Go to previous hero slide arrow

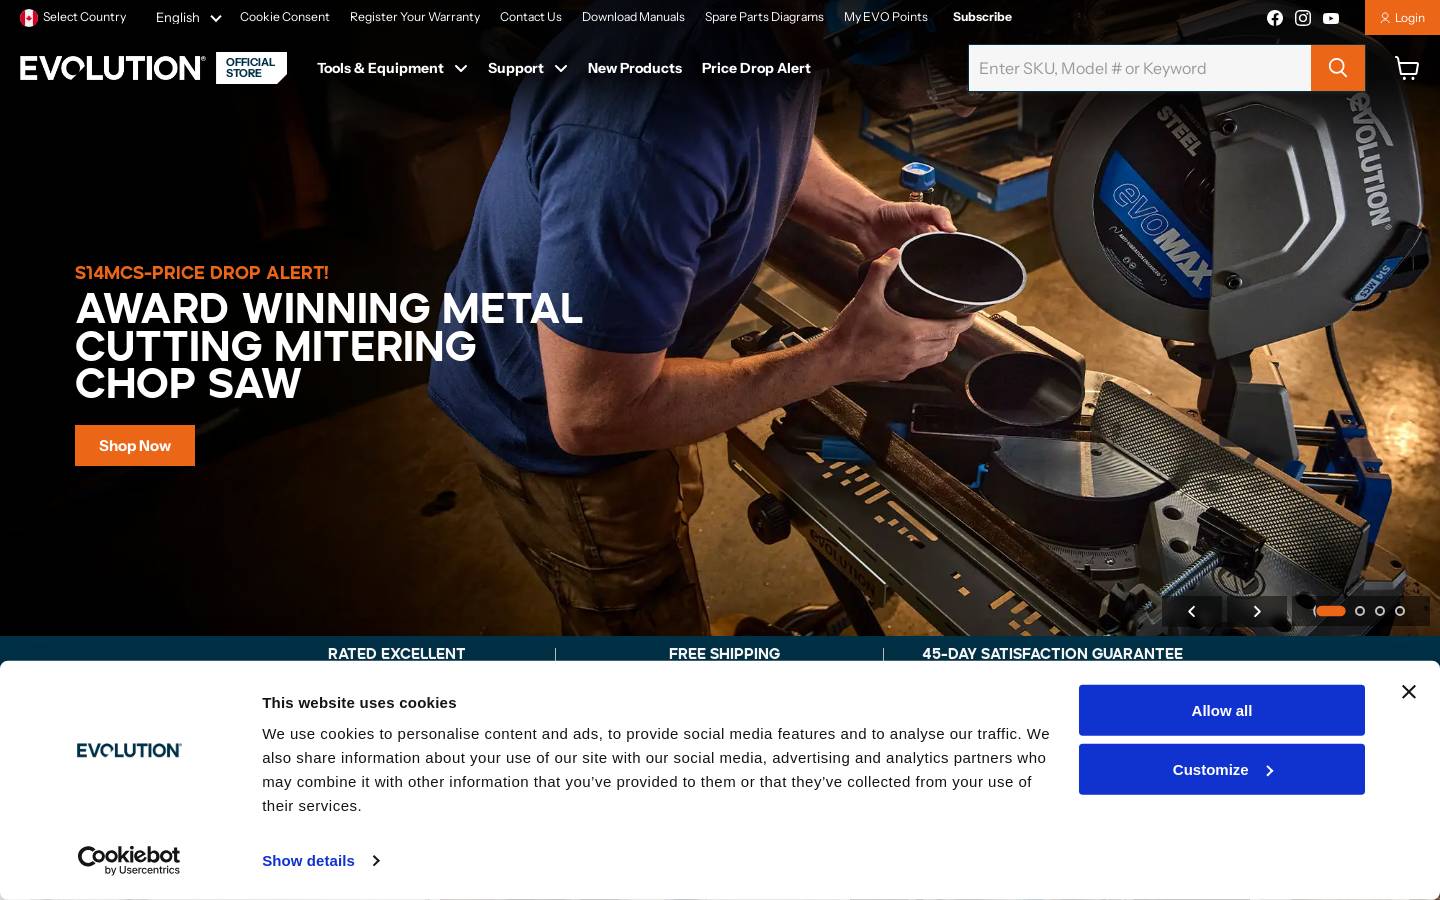1192,611
